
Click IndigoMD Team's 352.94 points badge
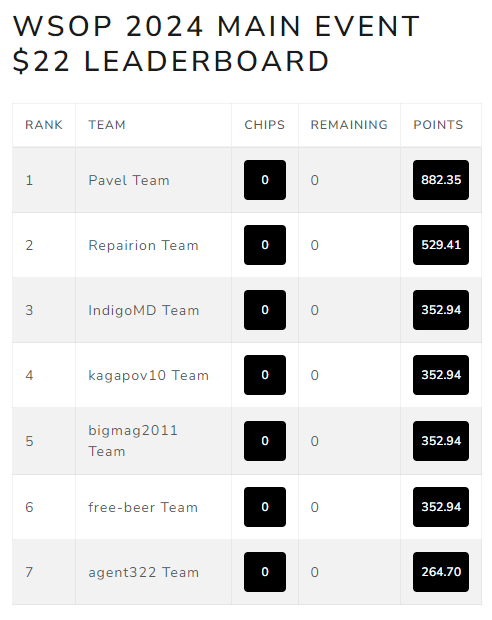[441, 310]
